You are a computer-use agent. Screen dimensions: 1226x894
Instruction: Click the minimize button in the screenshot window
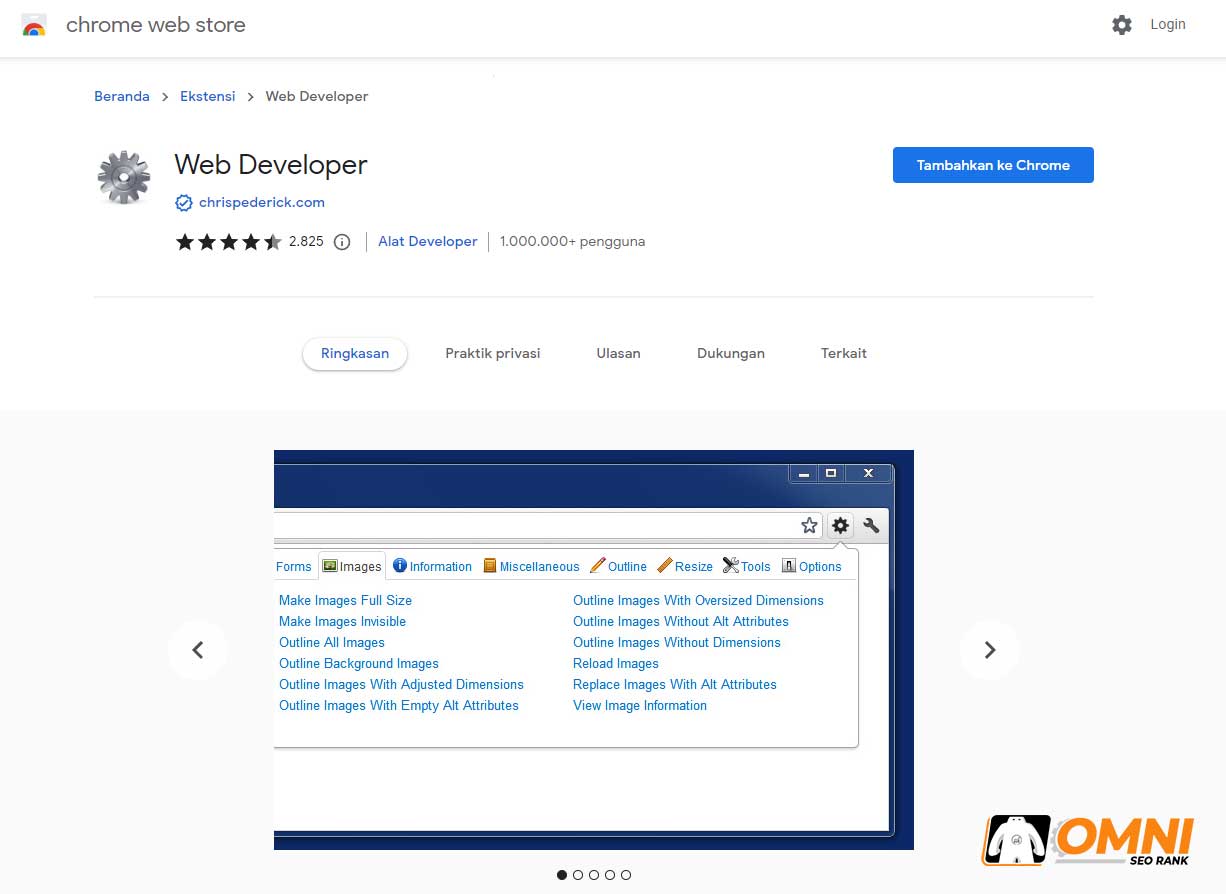(803, 473)
